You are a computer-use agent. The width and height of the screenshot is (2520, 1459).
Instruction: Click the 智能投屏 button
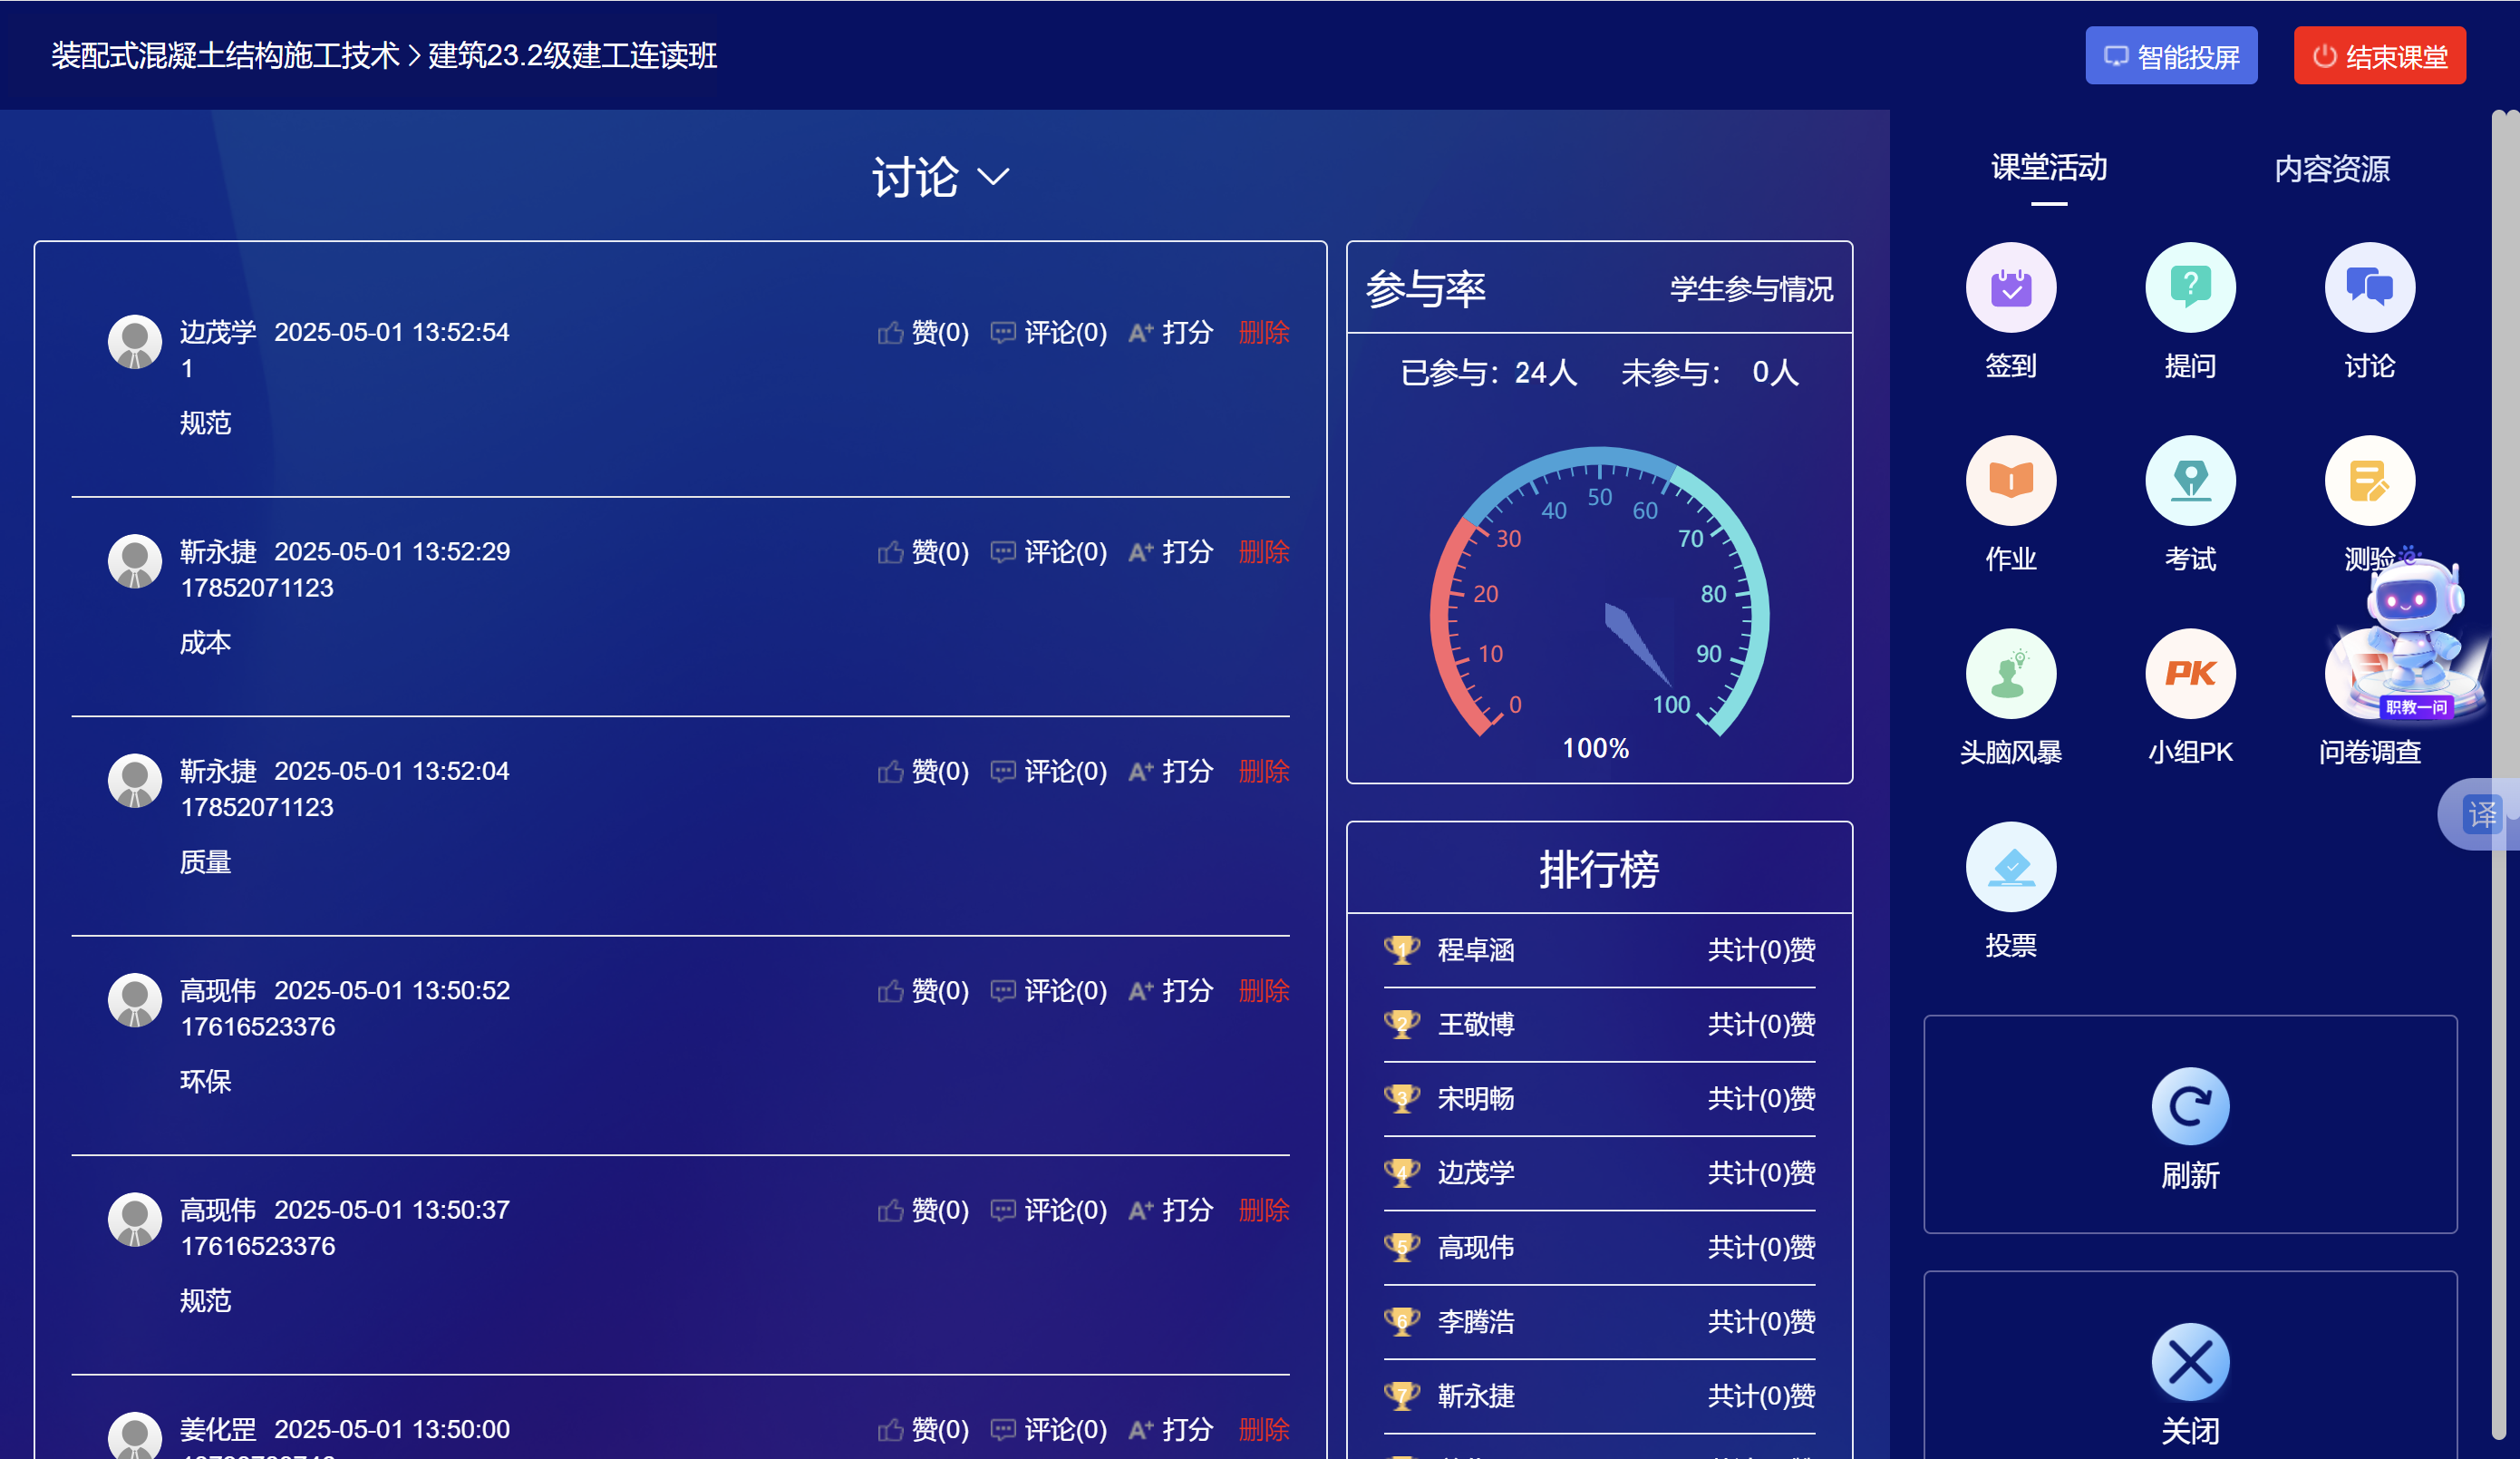pyautogui.click(x=2171, y=56)
